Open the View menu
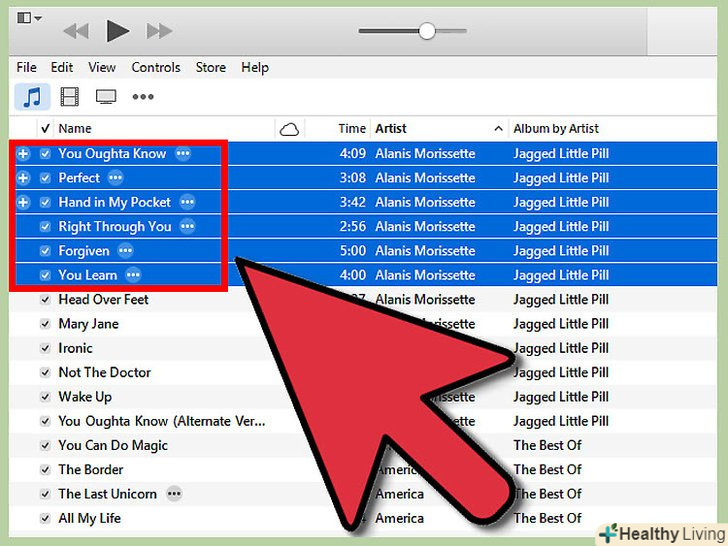728x546 pixels. [x=102, y=68]
